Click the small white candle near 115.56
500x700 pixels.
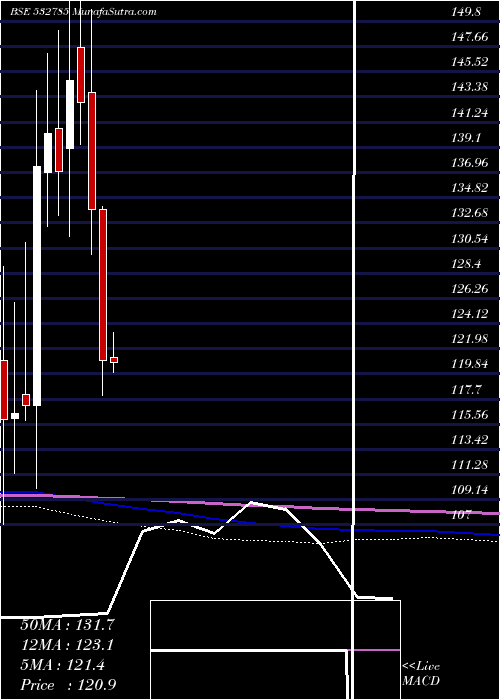tap(15, 416)
